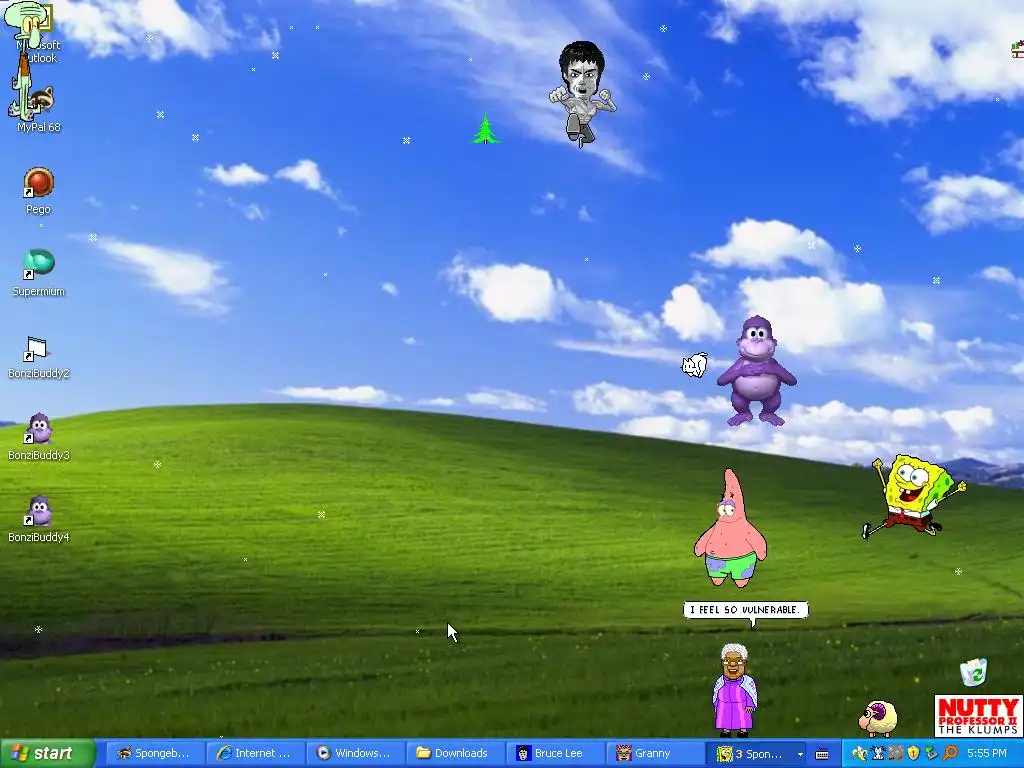This screenshot has height=768, width=1024.
Task: Click the Granny character in purple dress
Action: (734, 690)
